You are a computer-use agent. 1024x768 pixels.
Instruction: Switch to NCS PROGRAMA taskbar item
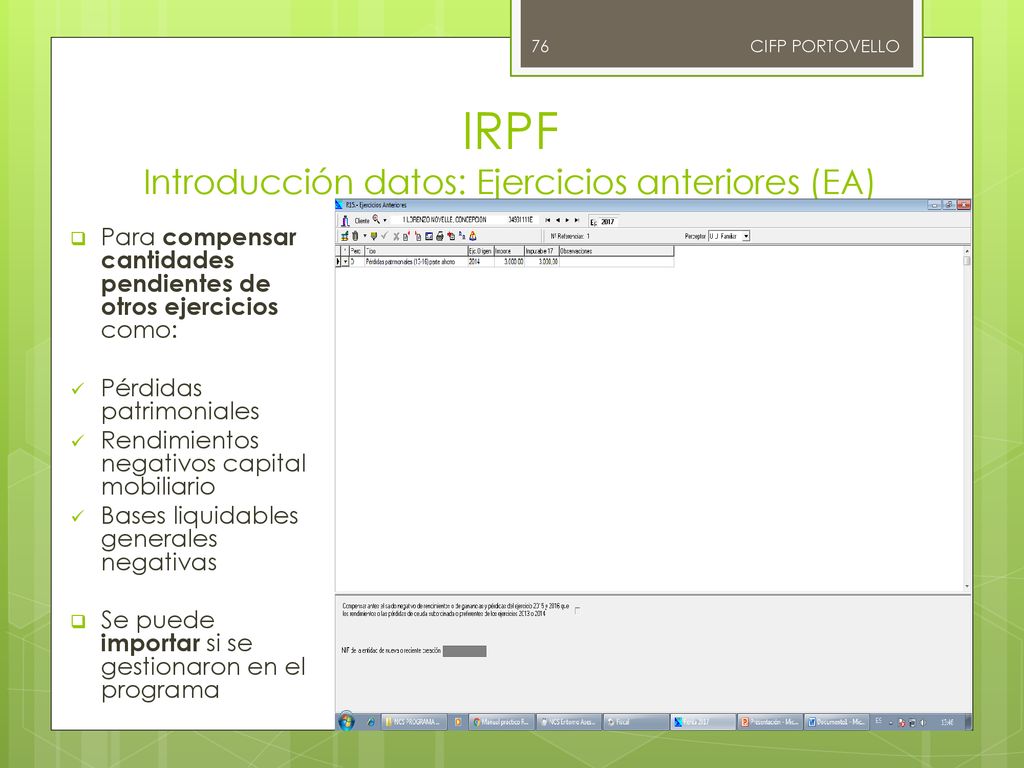(414, 722)
